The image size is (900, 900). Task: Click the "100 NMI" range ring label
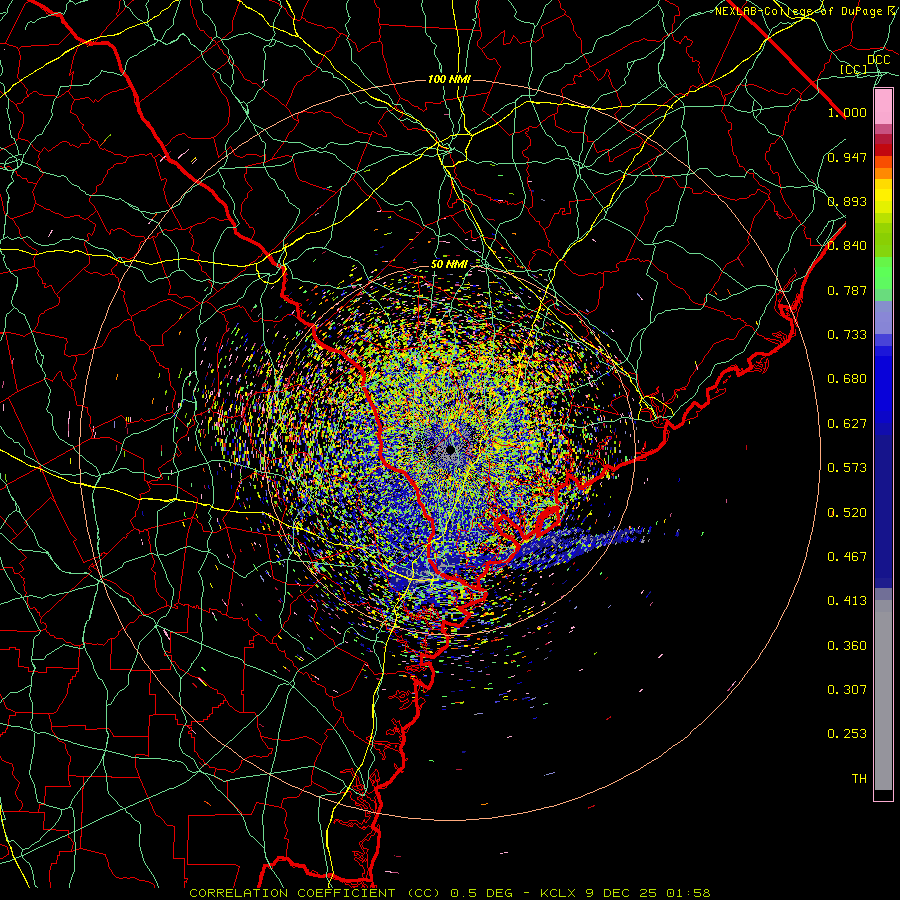[x=449, y=79]
